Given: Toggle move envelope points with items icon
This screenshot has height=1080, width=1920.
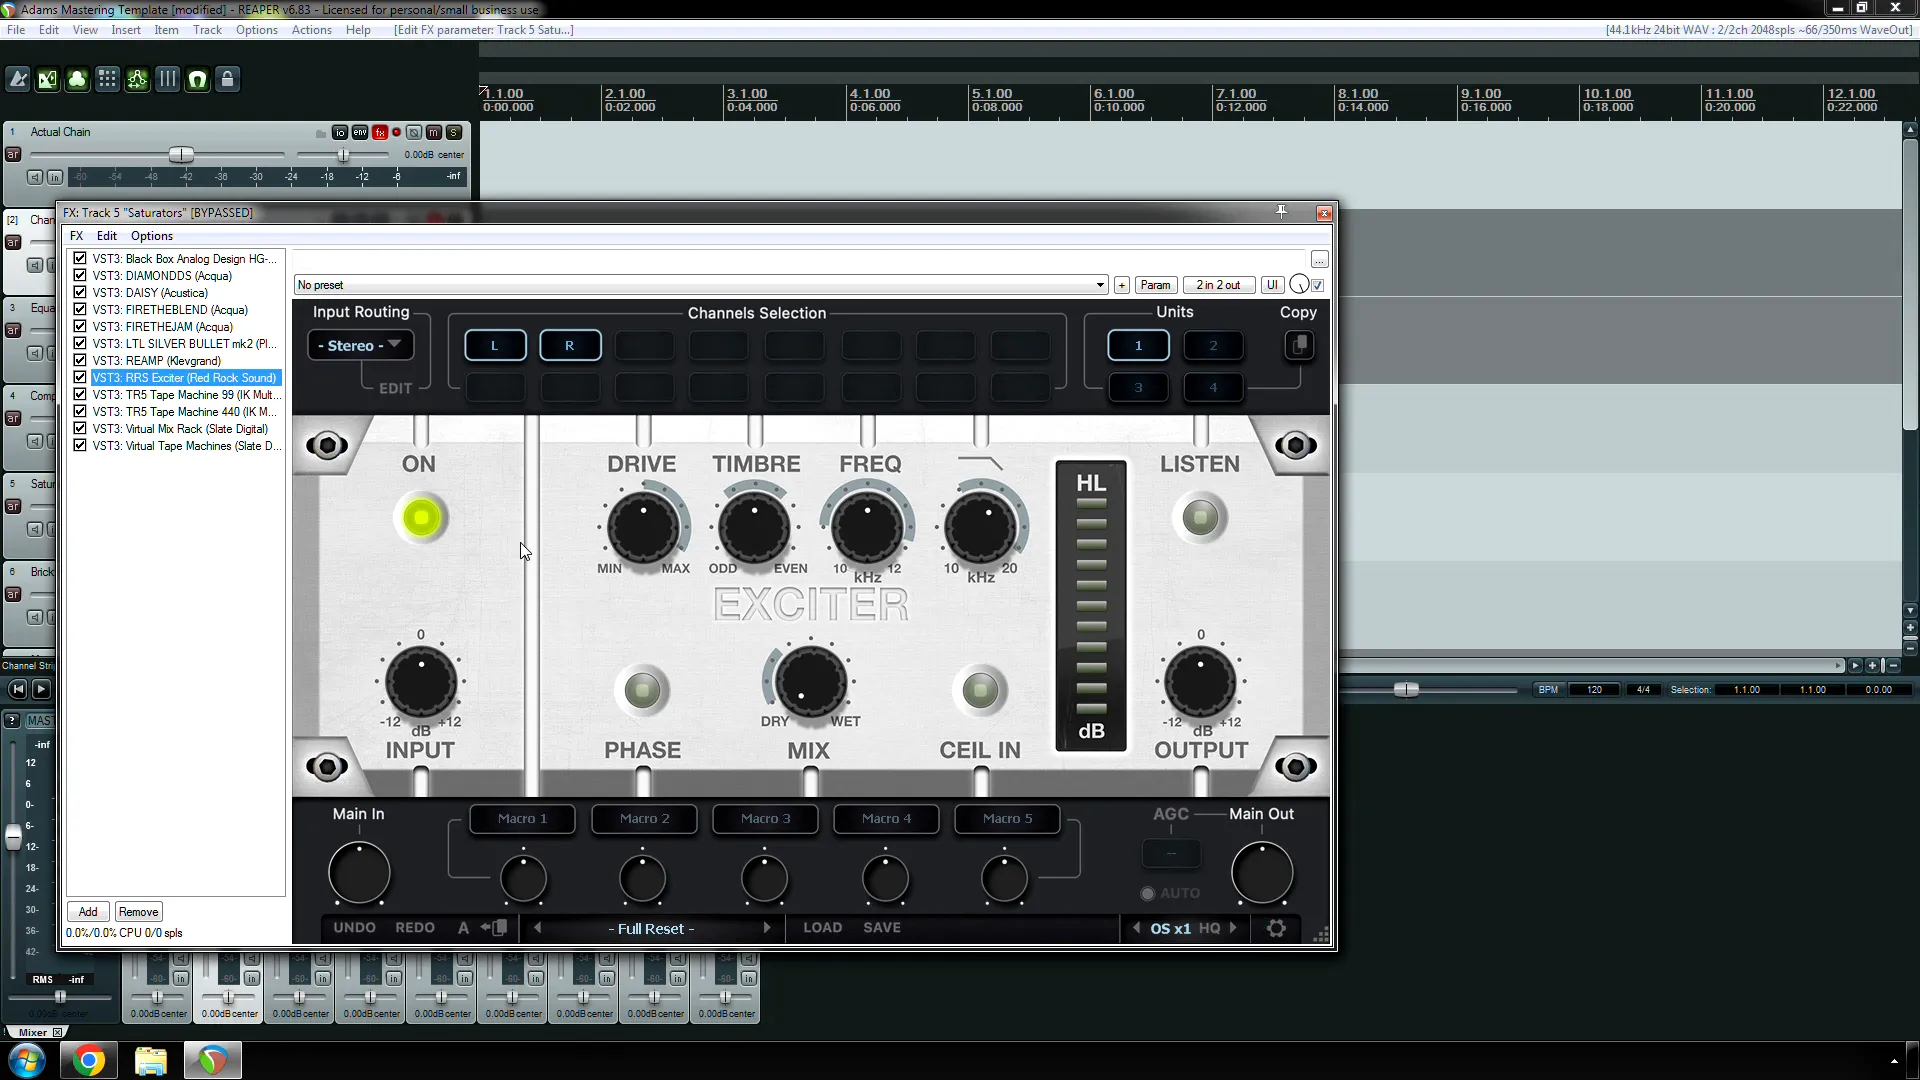Looking at the screenshot, I should (x=138, y=79).
